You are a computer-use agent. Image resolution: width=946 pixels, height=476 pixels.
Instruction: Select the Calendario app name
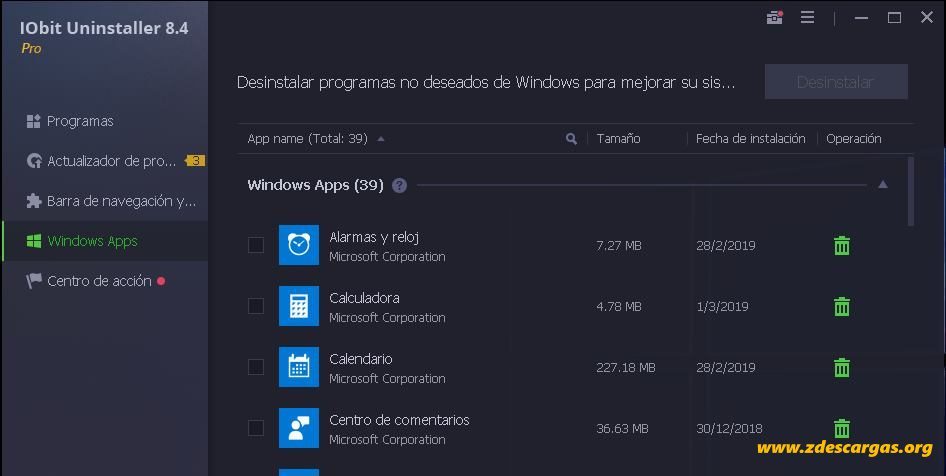tap(361, 359)
